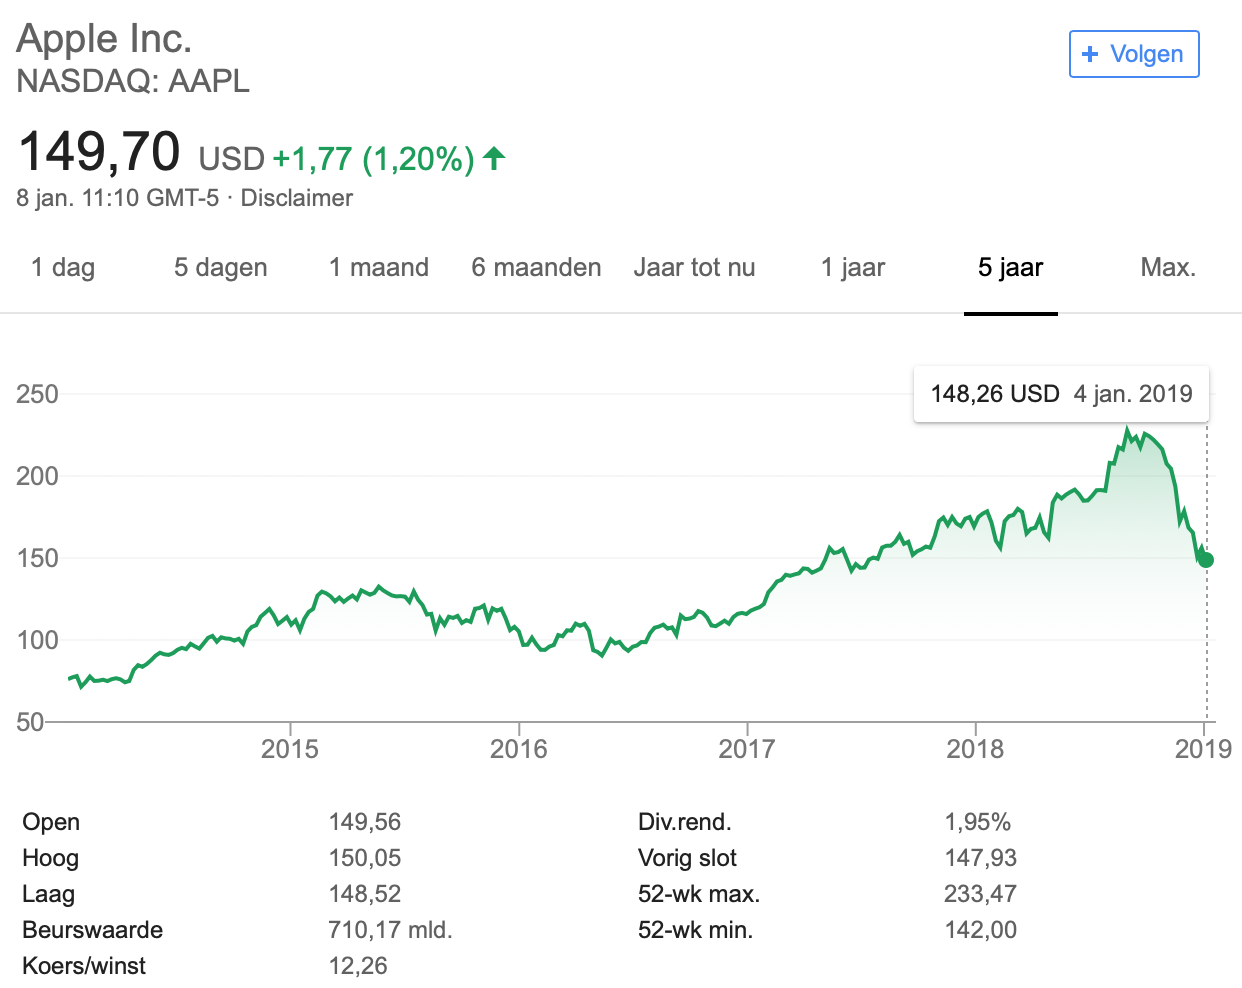Click the Beurswaarde label
1242x988 pixels.
pos(93,930)
